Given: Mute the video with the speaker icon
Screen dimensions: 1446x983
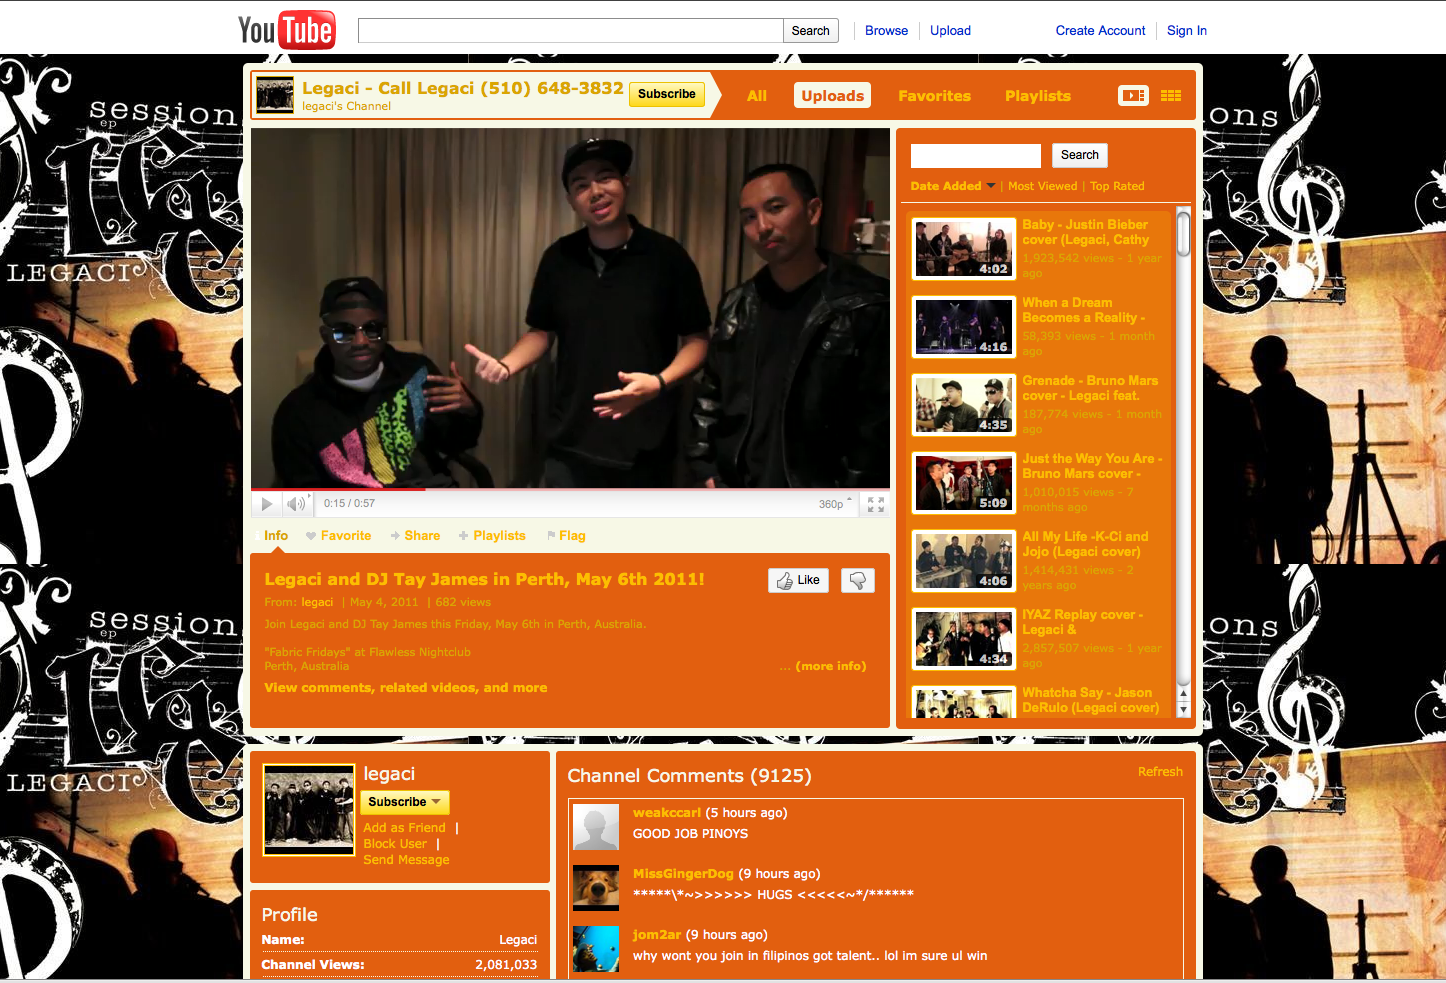Looking at the screenshot, I should [x=296, y=504].
